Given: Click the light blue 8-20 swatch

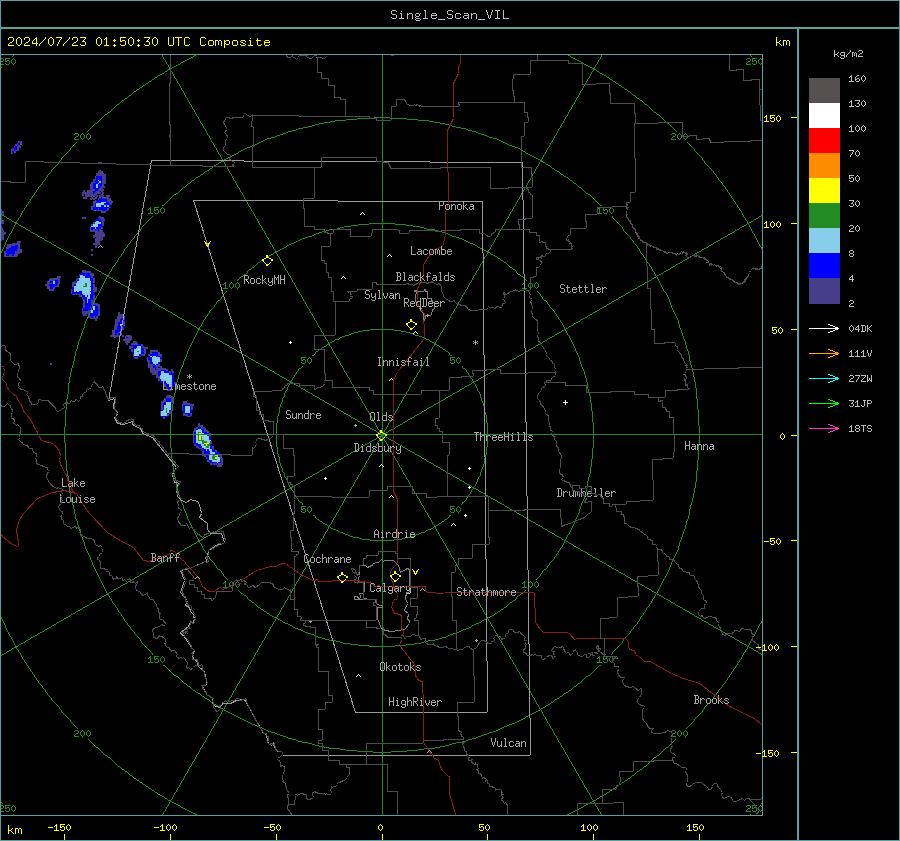Looking at the screenshot, I should pos(824,241).
